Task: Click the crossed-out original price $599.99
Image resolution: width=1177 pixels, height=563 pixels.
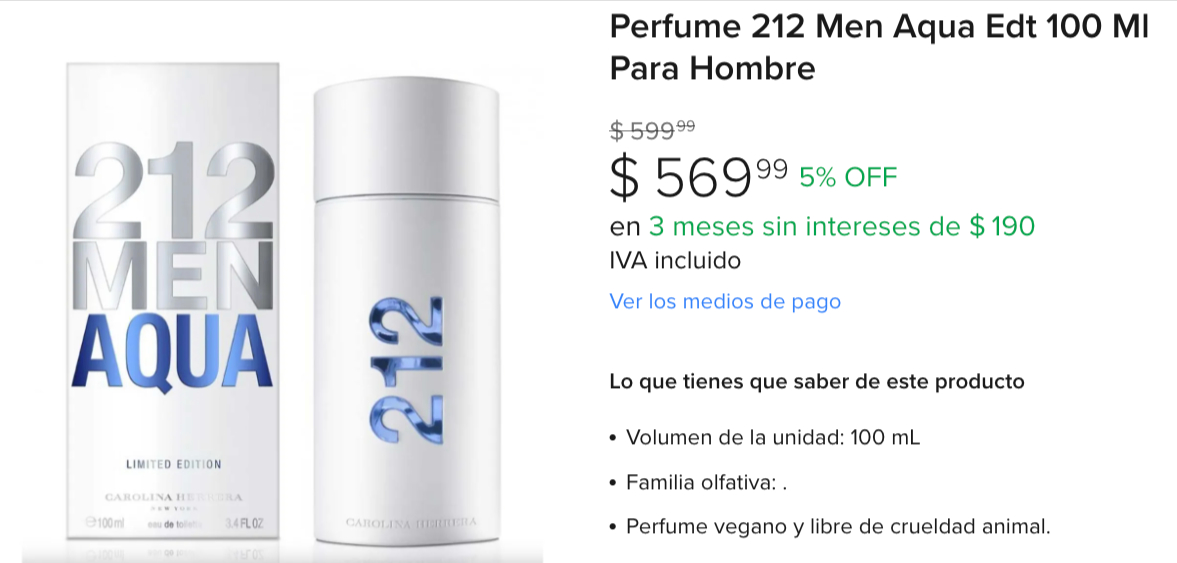Action: (652, 131)
